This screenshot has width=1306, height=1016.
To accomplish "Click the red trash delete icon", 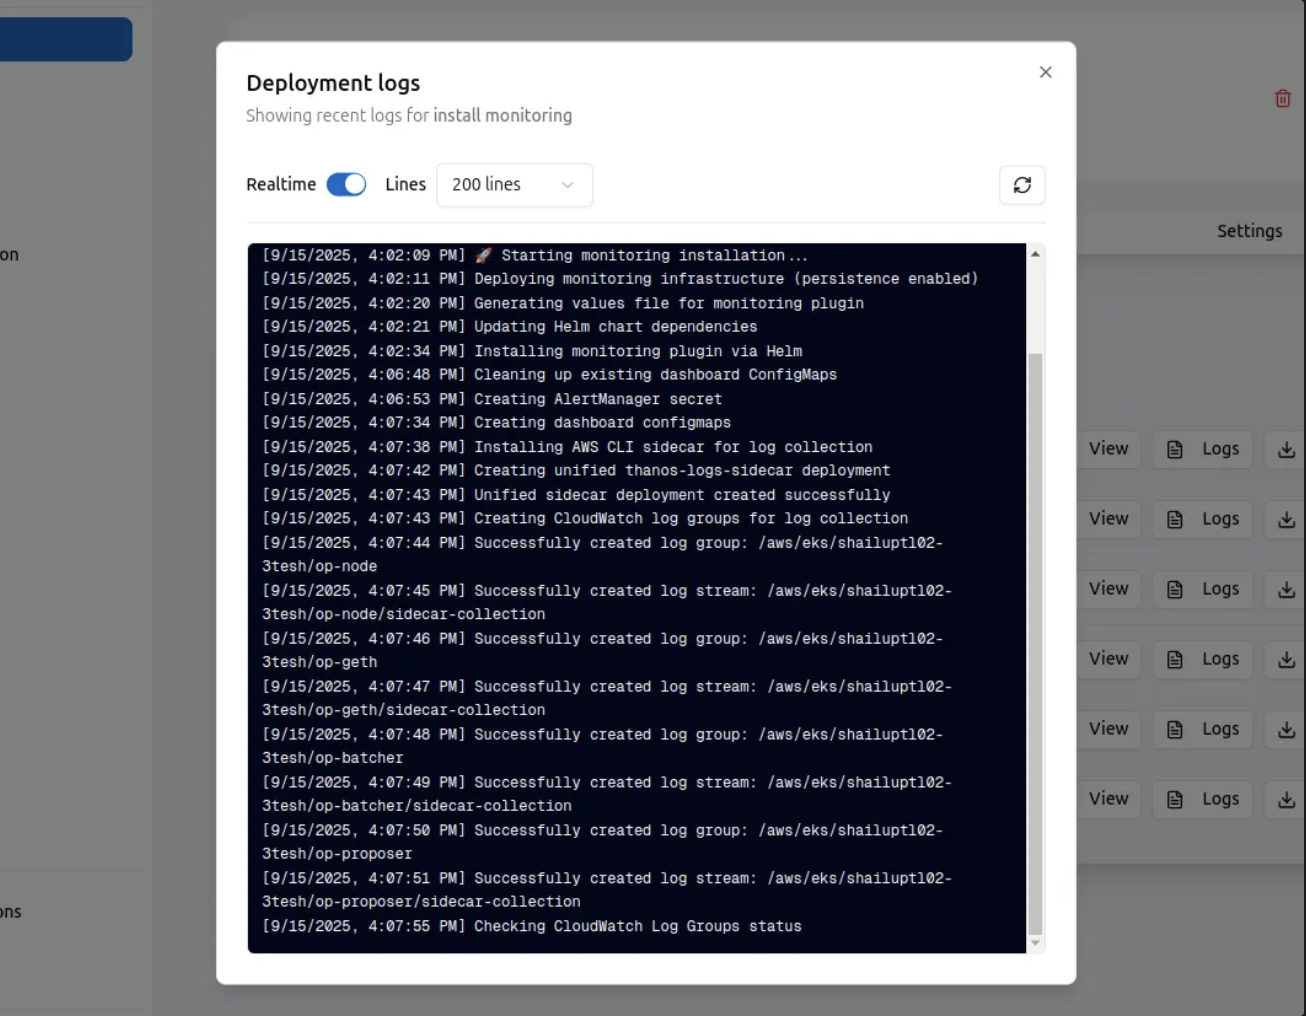I will (1282, 99).
